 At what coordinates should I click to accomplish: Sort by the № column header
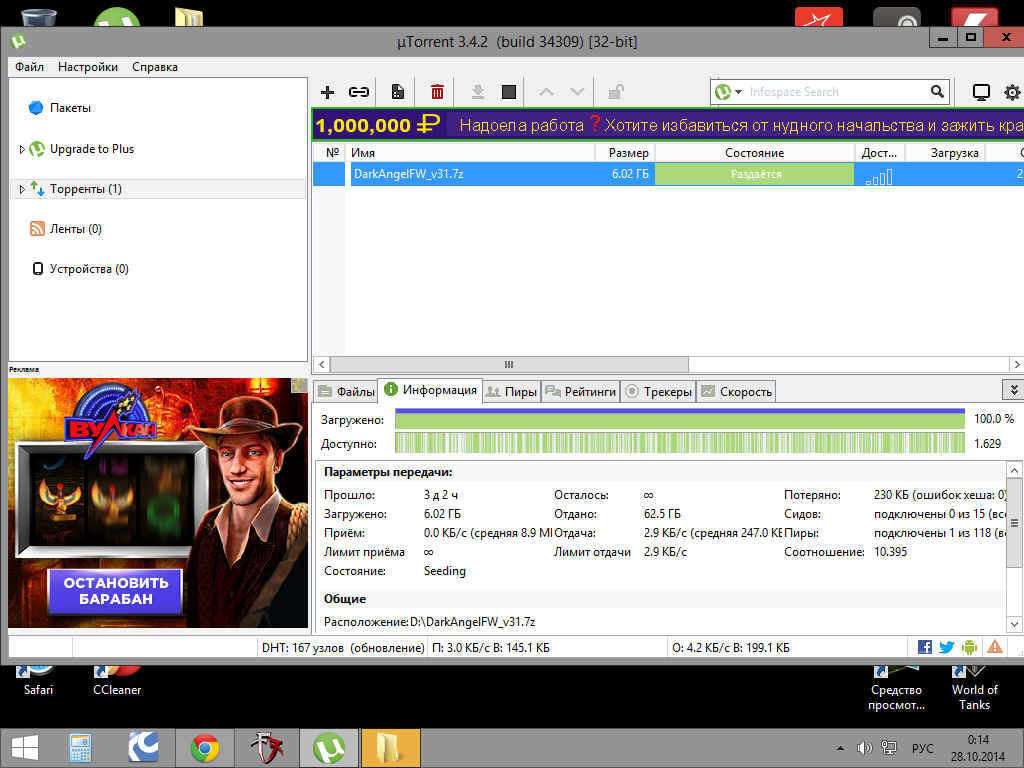330,153
